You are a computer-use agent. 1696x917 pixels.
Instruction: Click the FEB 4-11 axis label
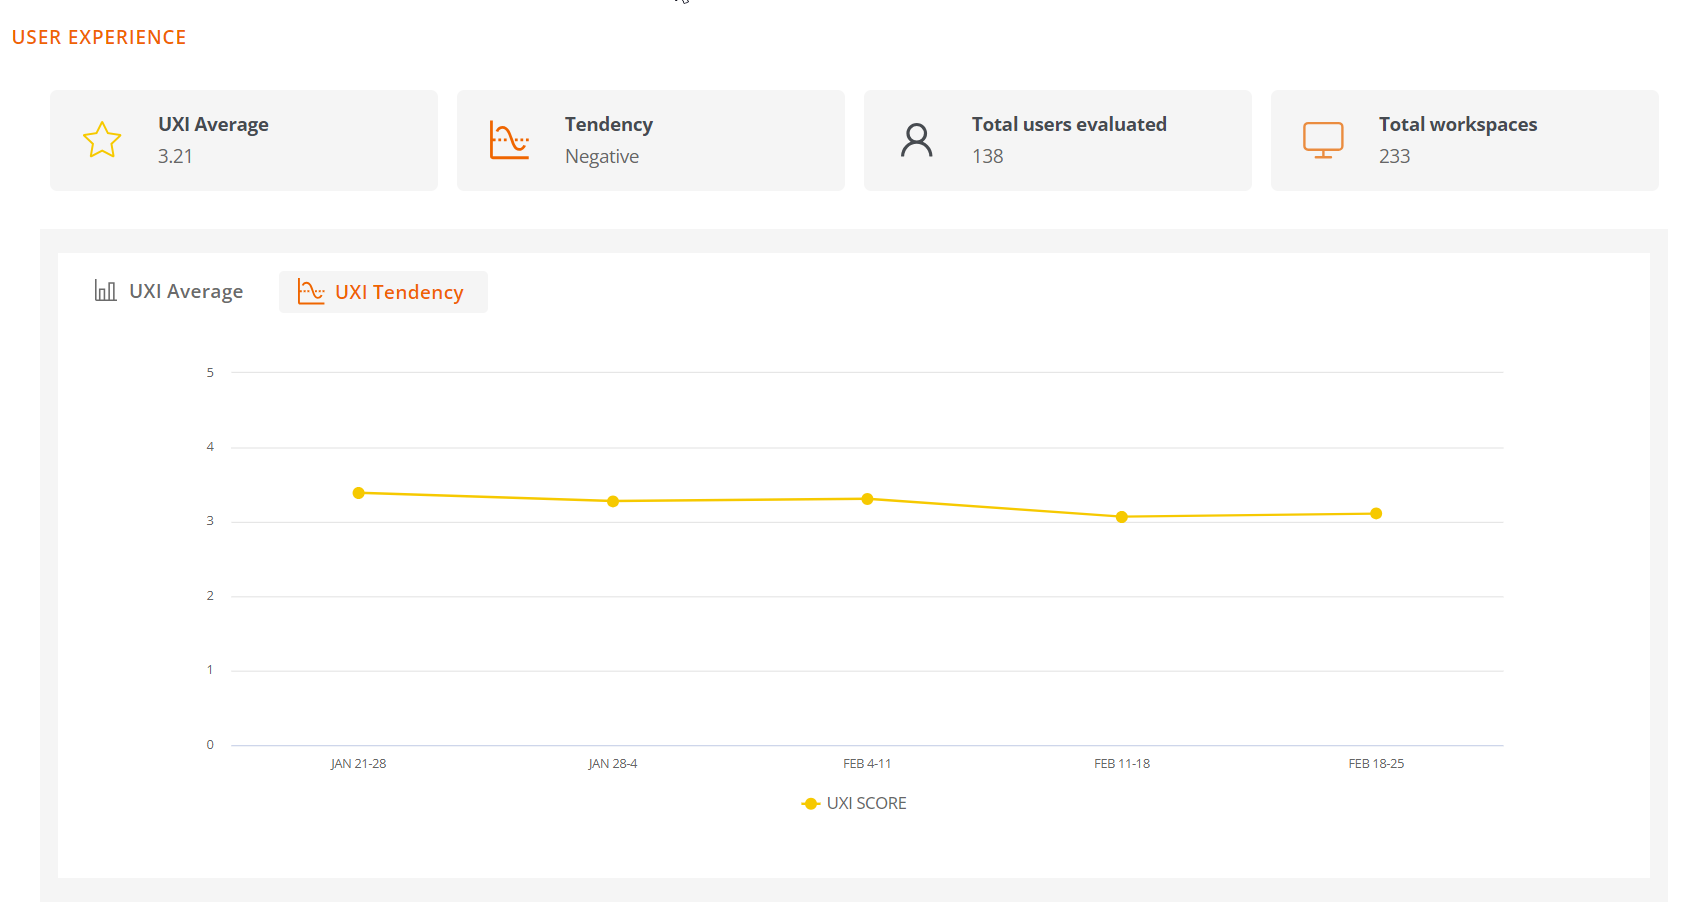point(867,763)
